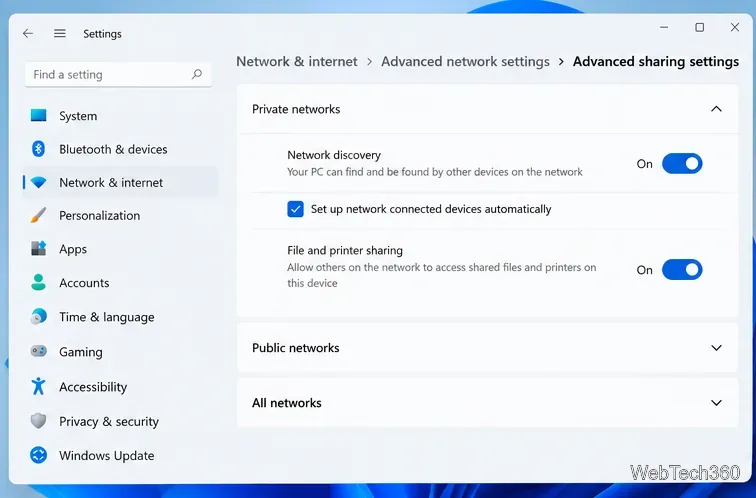Click the Apps icon in sidebar
The width and height of the screenshot is (756, 498).
tap(39, 249)
